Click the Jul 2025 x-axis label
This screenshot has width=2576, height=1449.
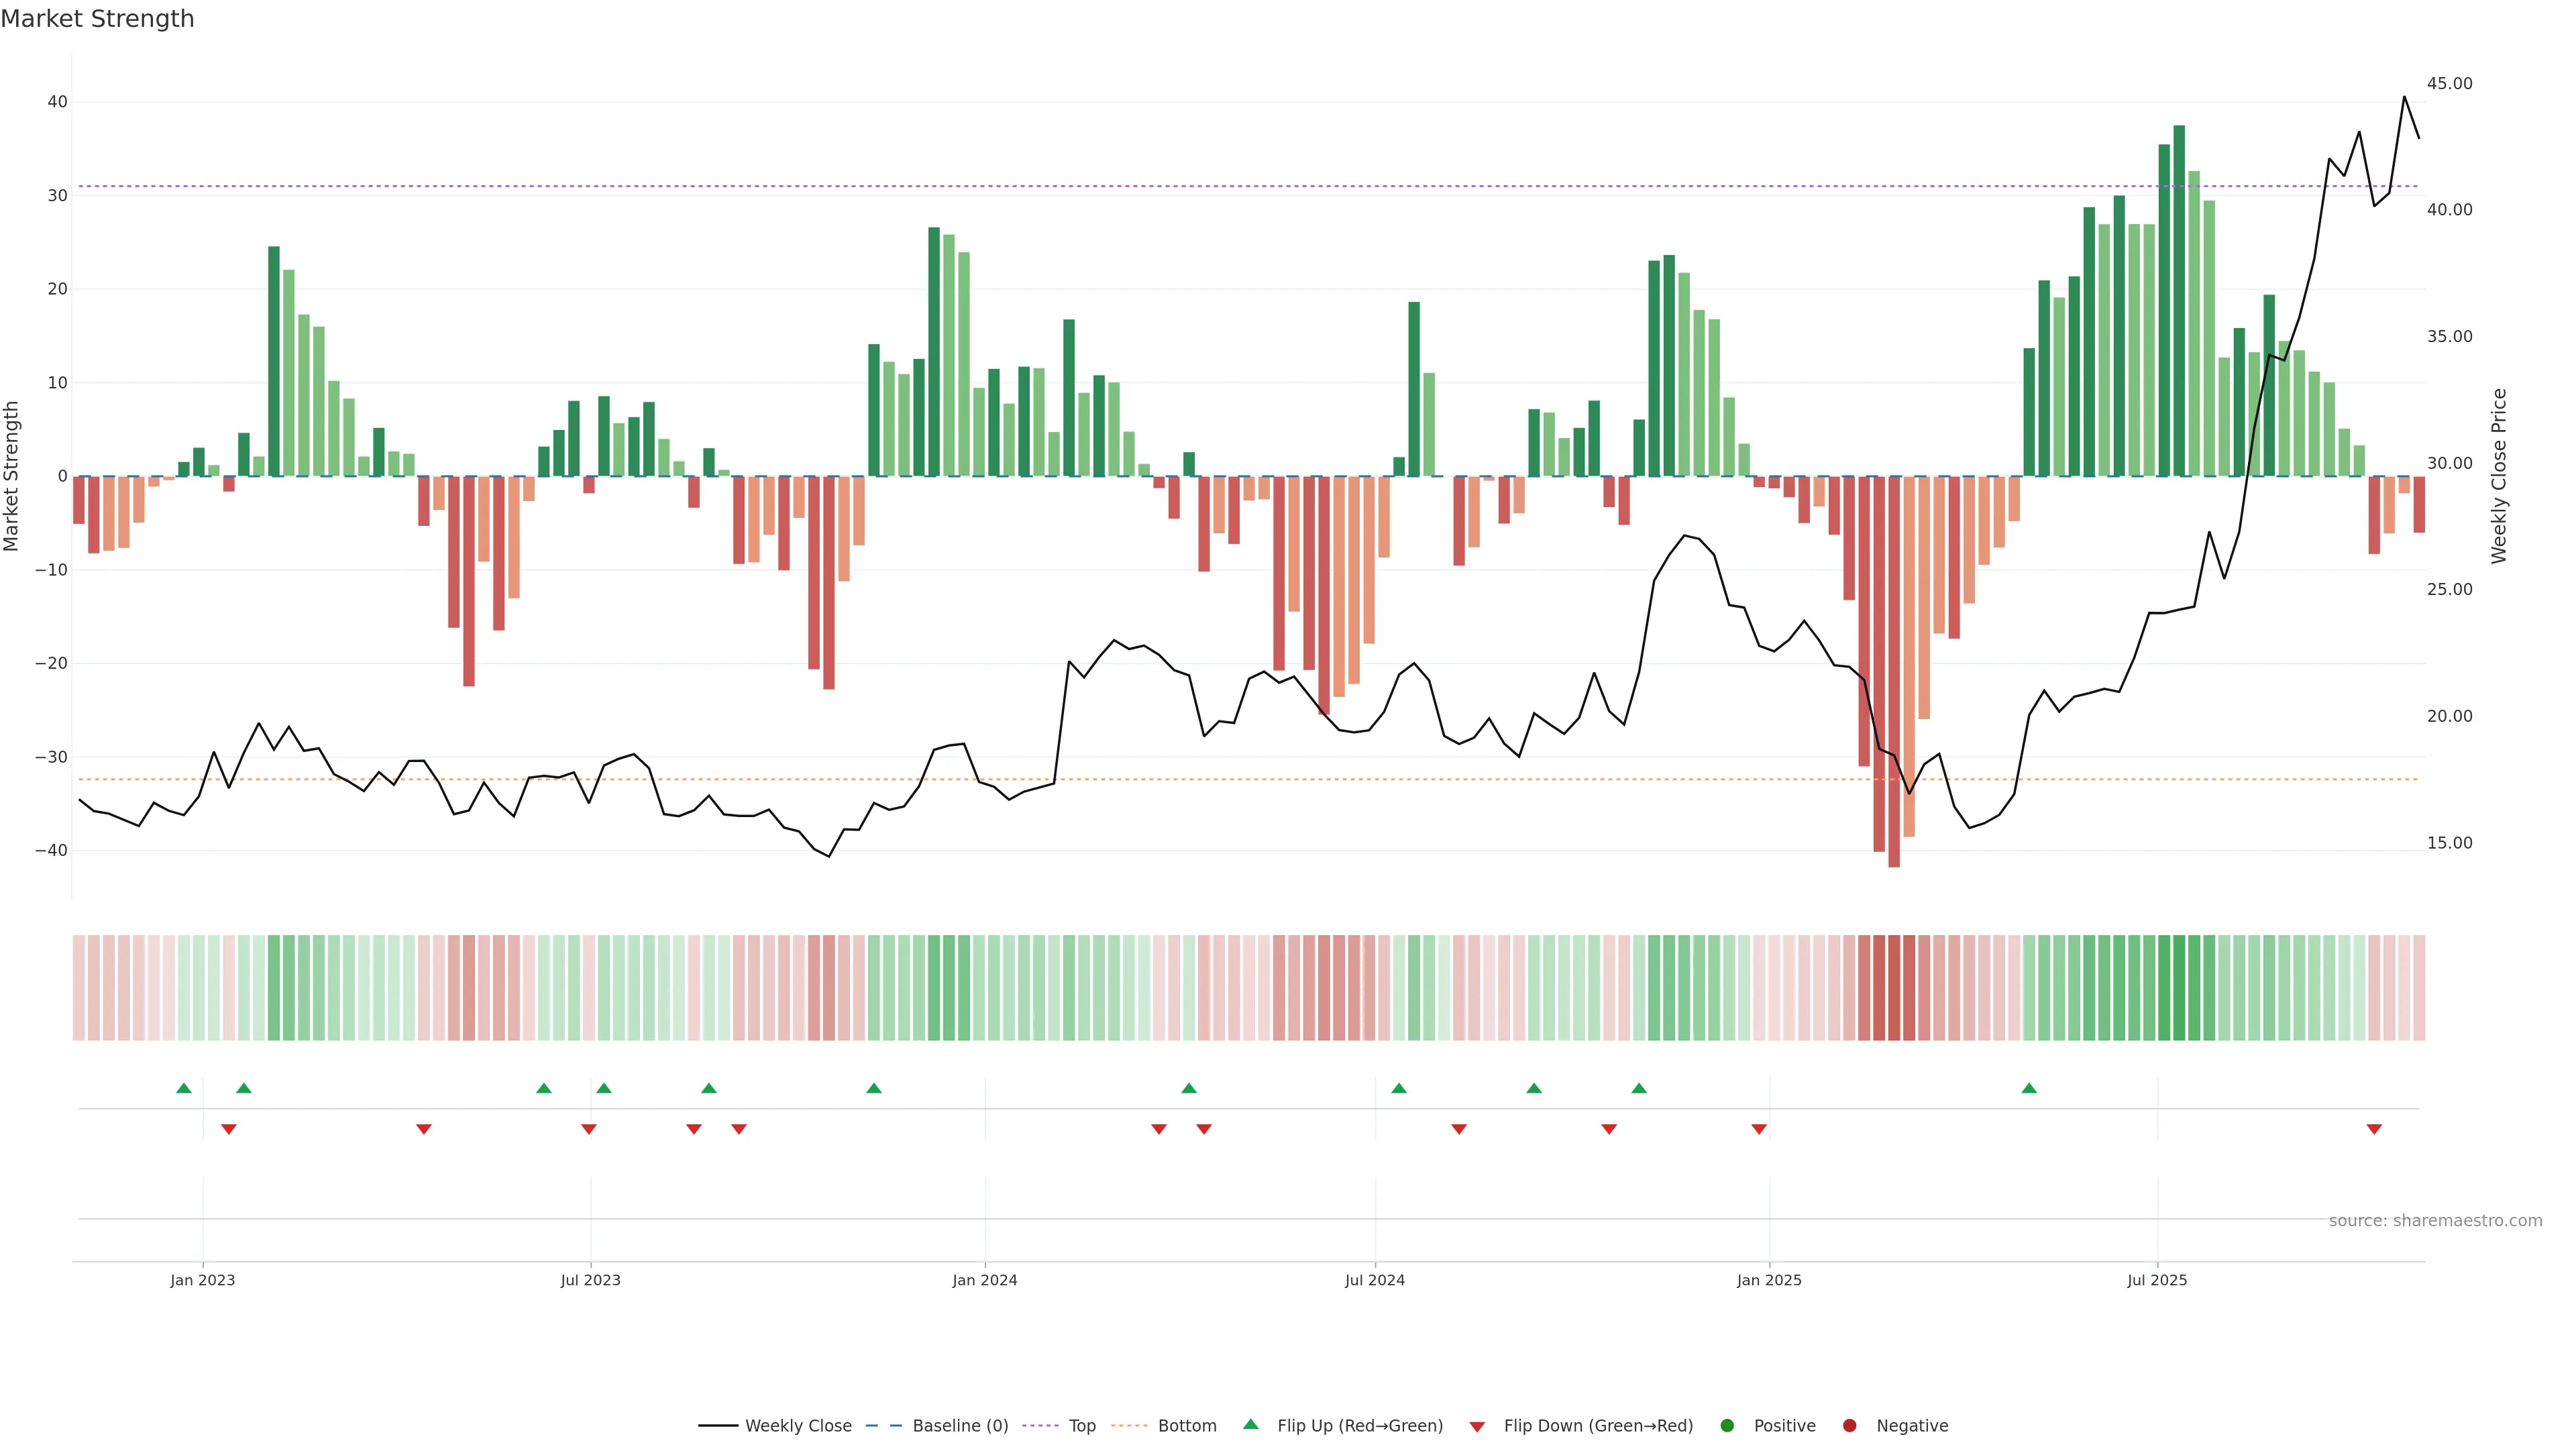tap(2157, 1280)
